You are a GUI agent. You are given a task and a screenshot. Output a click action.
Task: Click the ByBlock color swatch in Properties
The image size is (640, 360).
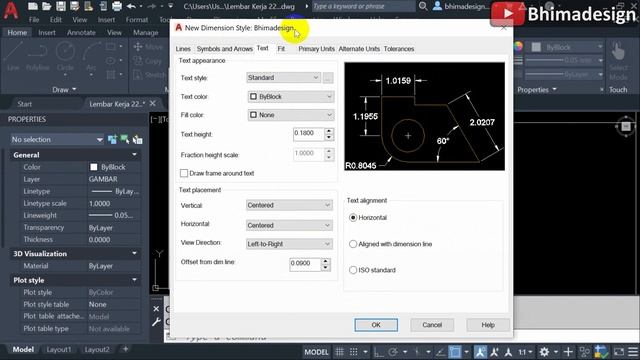[x=94, y=167]
